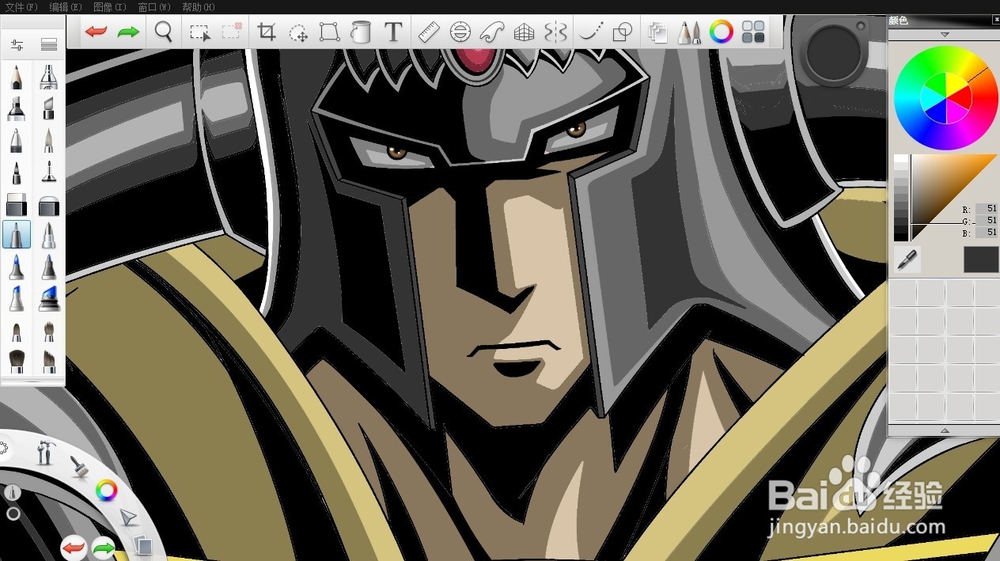1000x561 pixels.
Task: Toggle the French Curve guide
Action: pyautogui.click(x=492, y=31)
